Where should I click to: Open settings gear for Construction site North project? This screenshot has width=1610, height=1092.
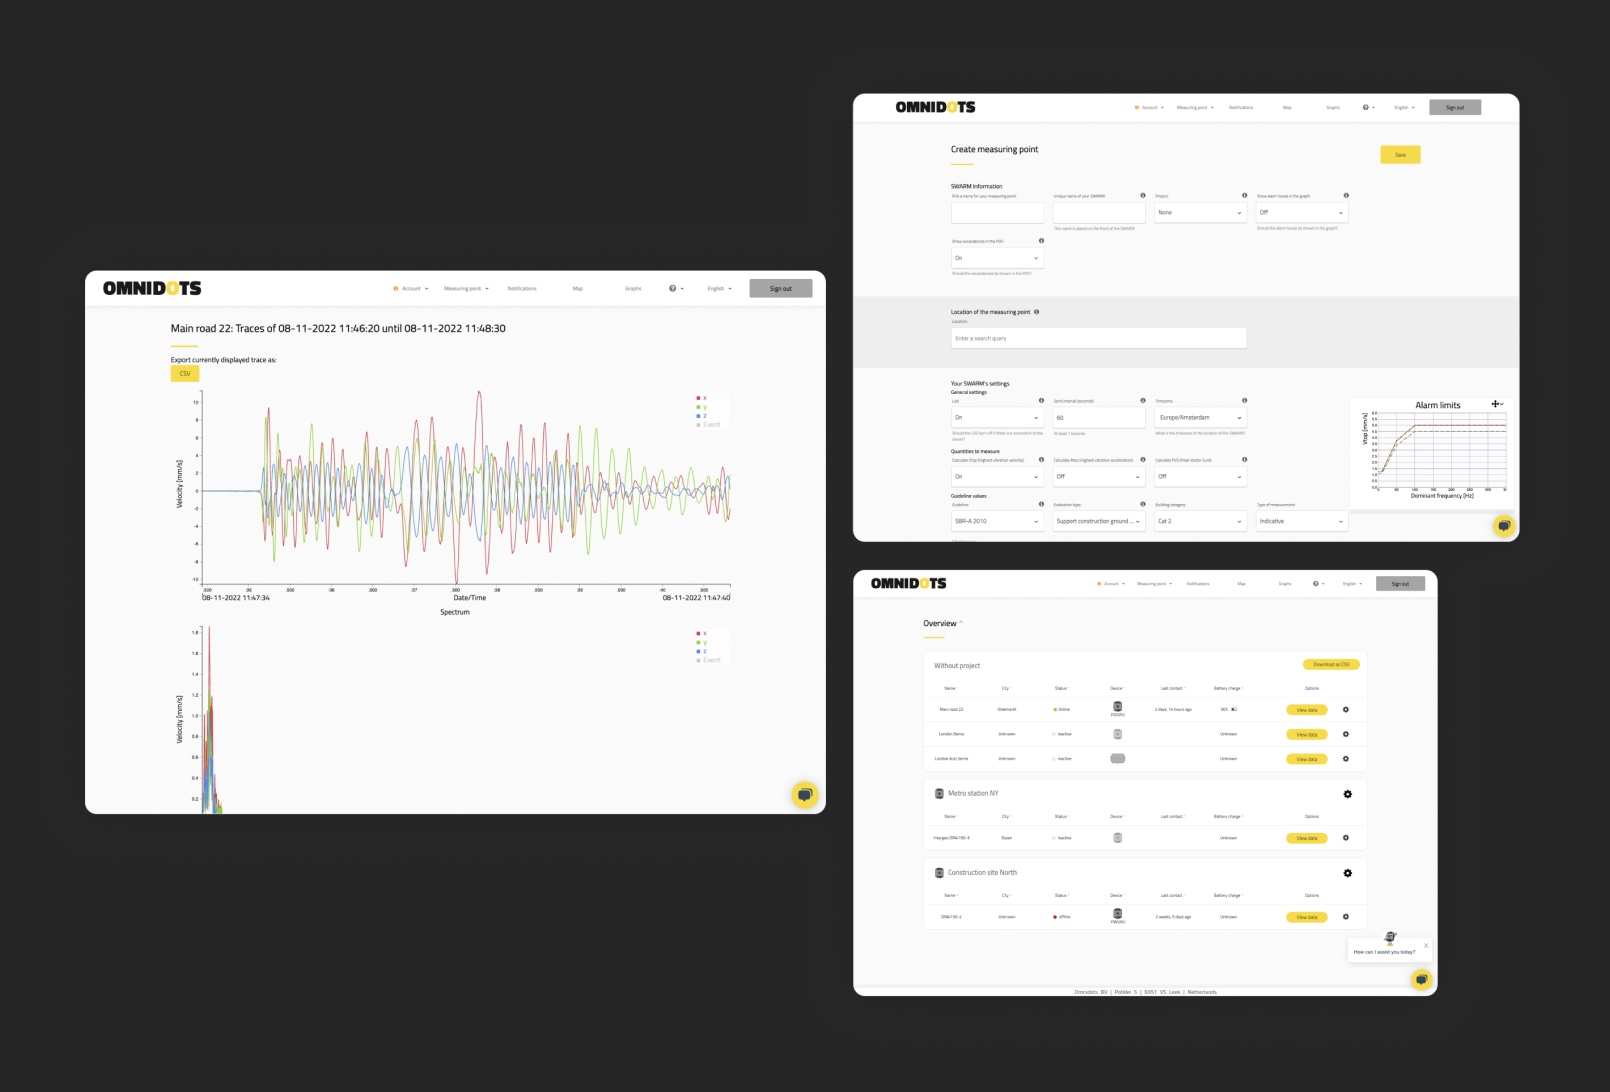(x=1347, y=873)
